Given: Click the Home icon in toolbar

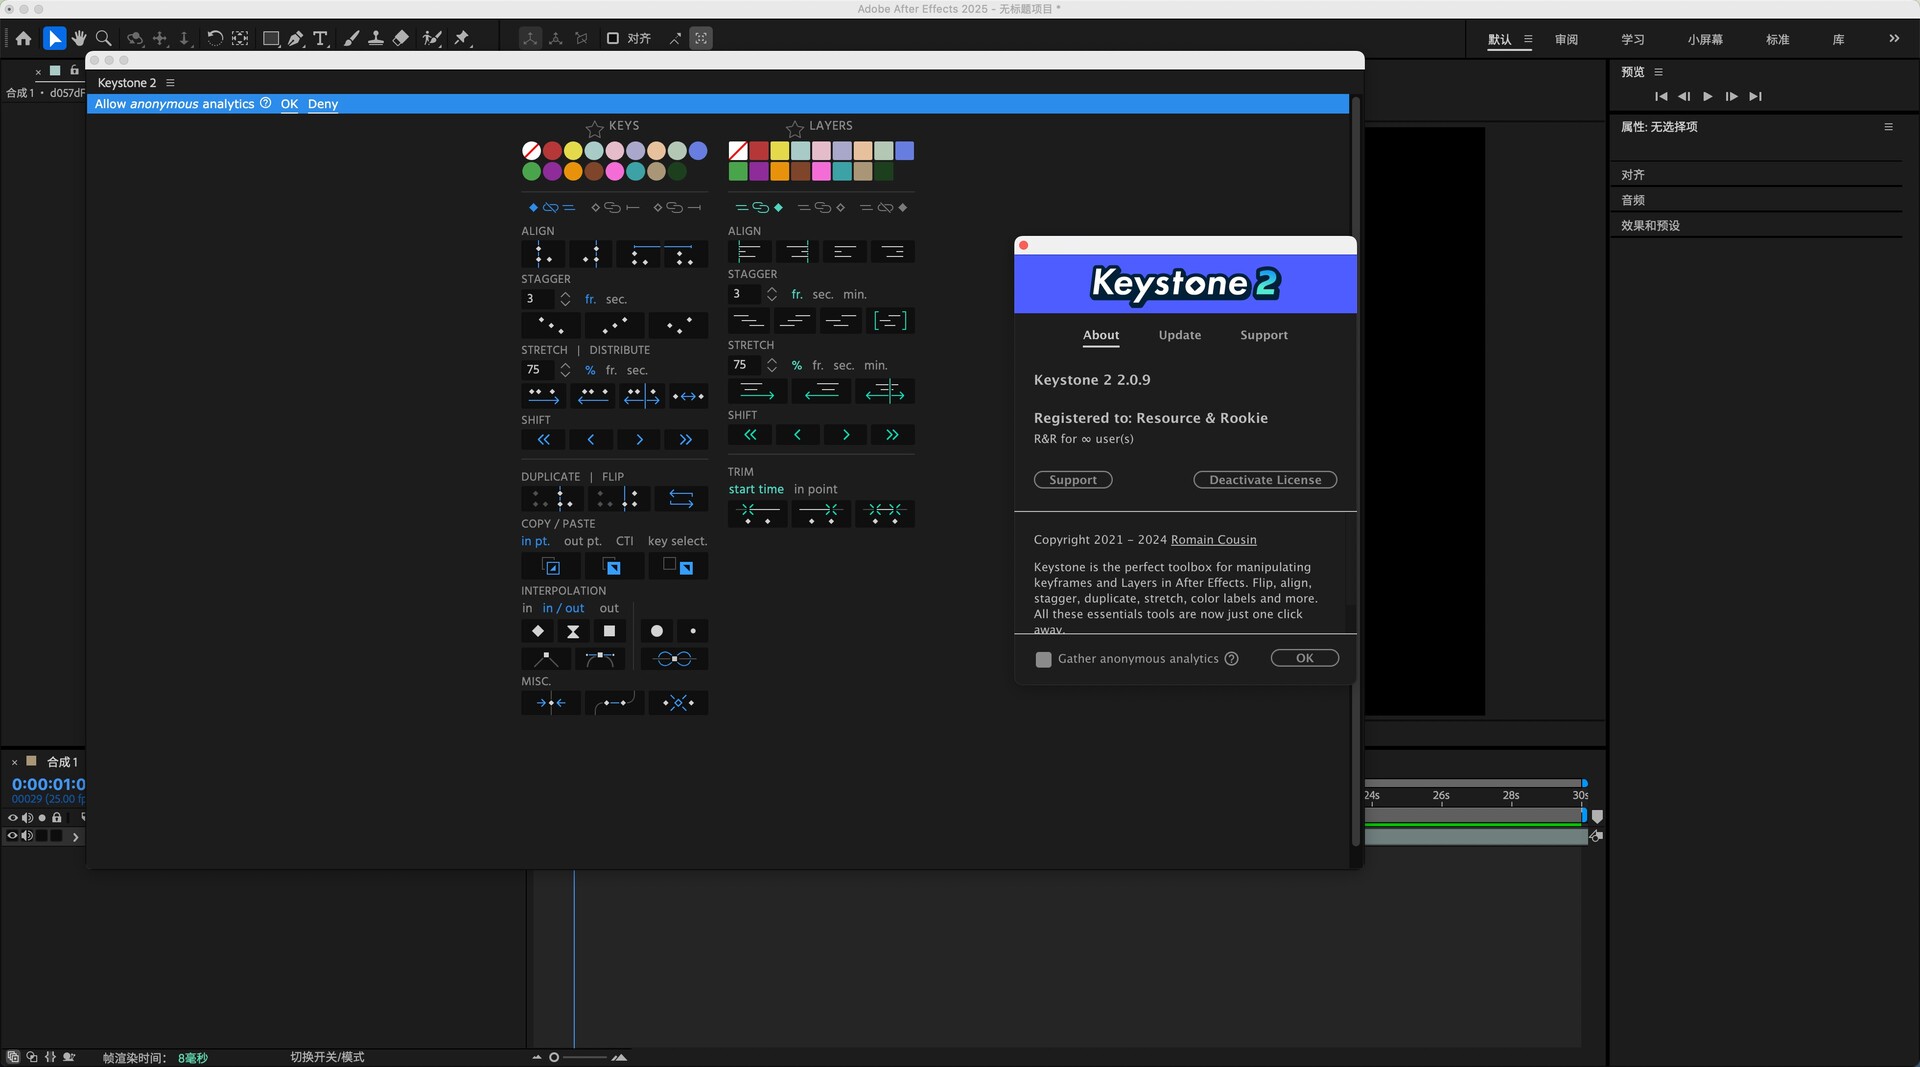Looking at the screenshot, I should tap(24, 39).
